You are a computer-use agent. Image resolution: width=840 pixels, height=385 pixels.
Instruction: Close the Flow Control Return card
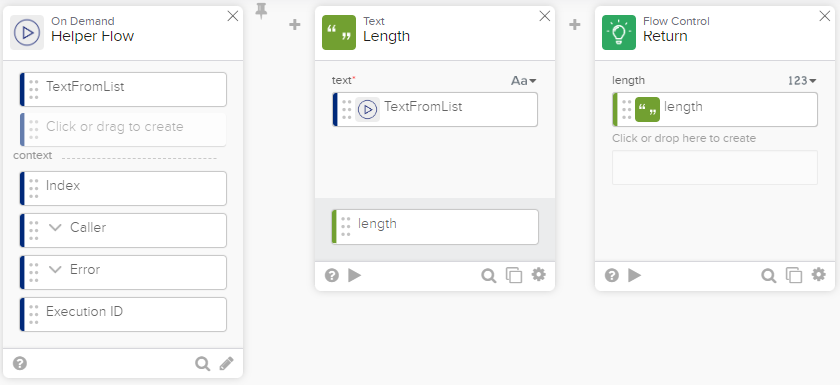[x=824, y=16]
